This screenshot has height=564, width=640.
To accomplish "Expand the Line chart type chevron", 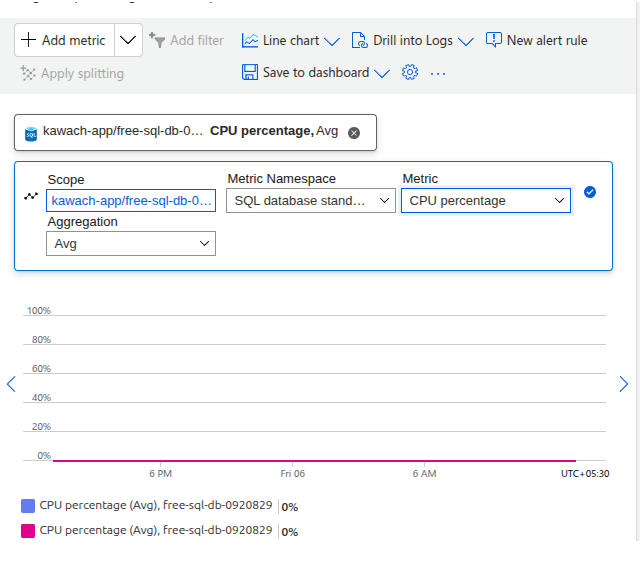I will (332, 41).
